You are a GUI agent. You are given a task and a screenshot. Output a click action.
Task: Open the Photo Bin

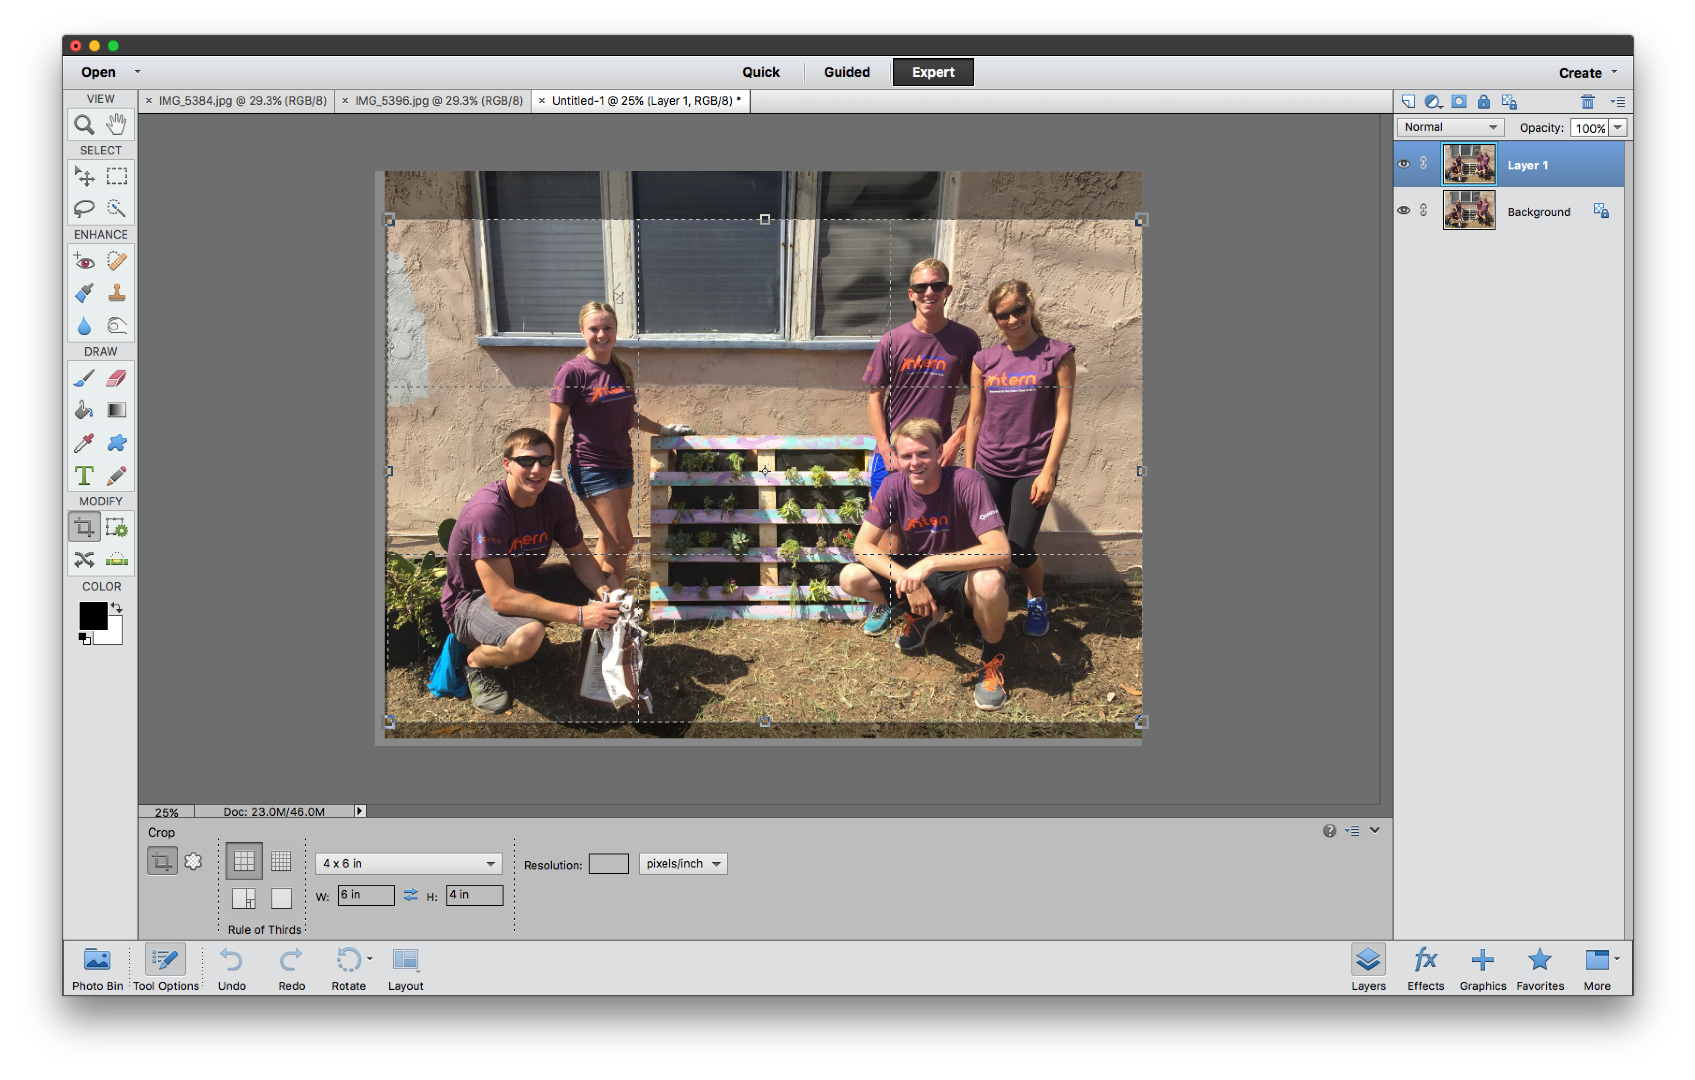(x=97, y=969)
